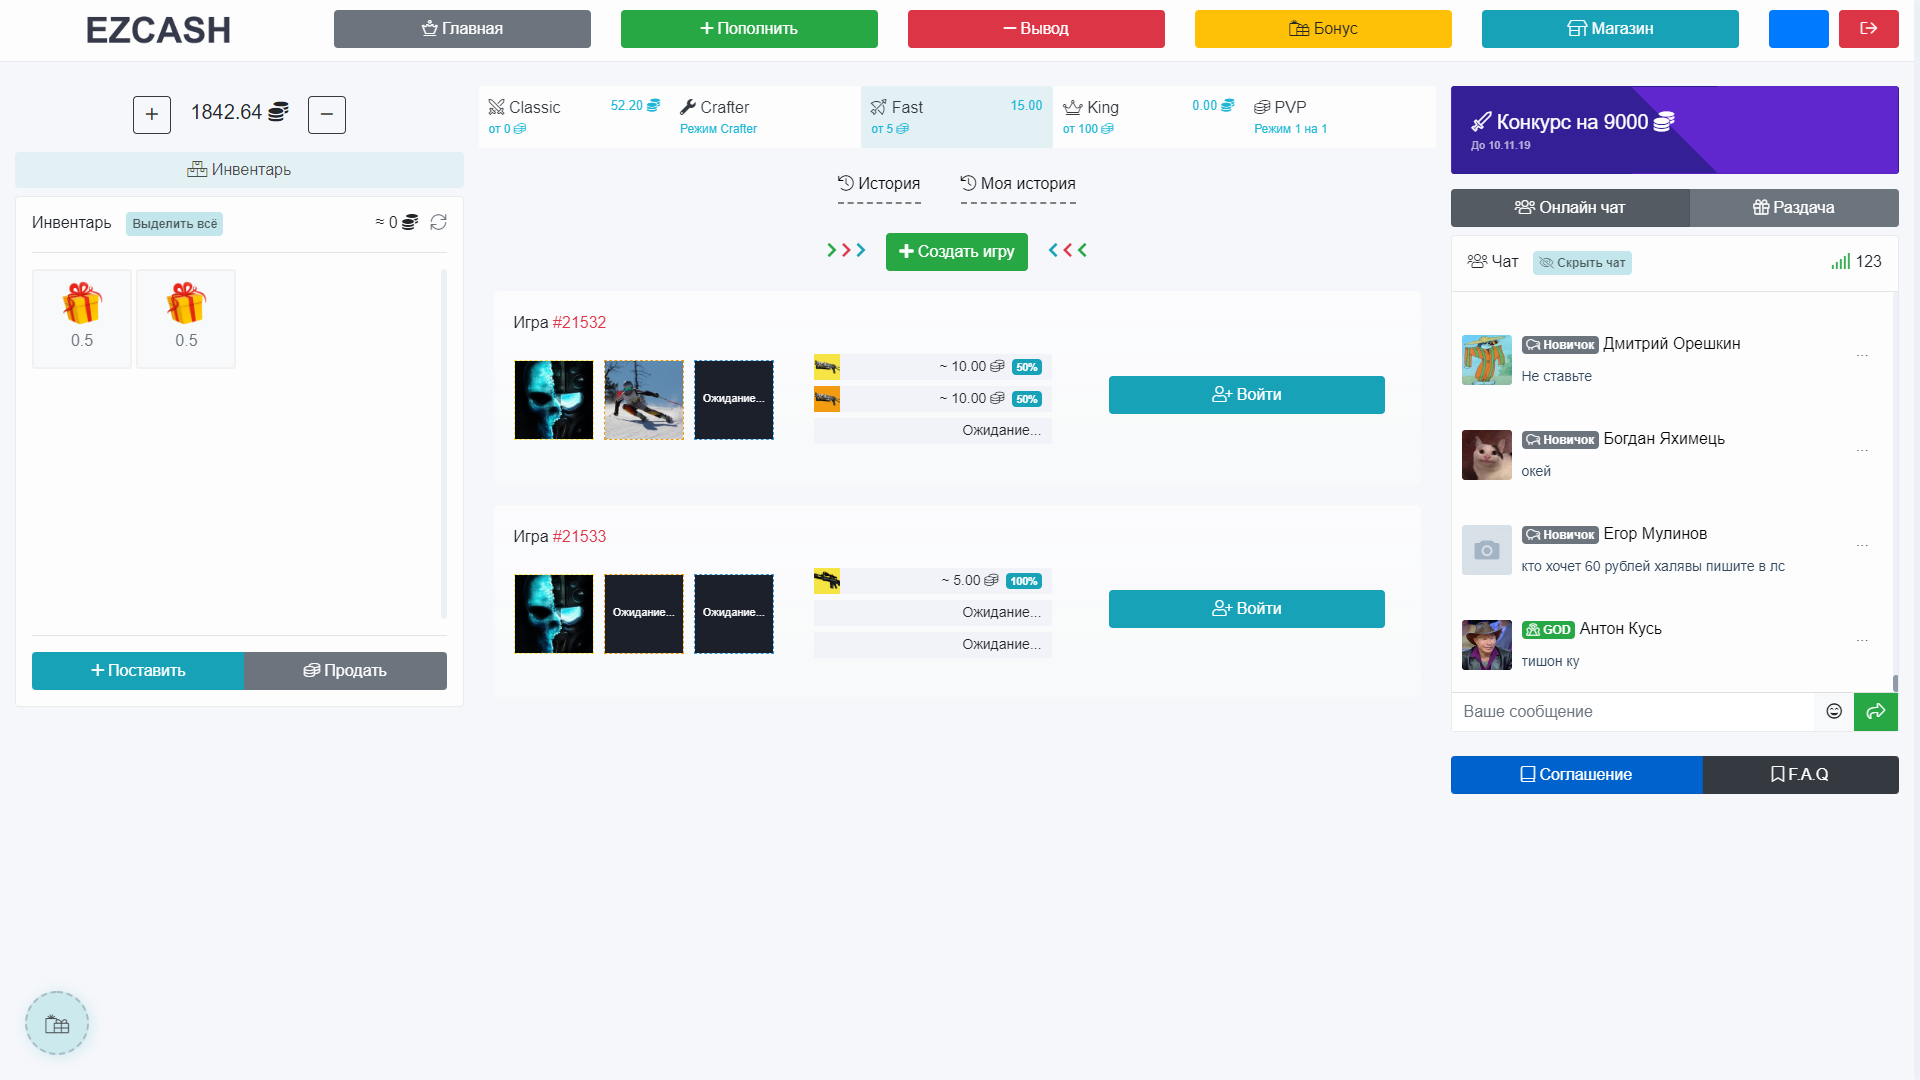Open the floating bonus gift icon
This screenshot has height=1080, width=1920.
(x=57, y=1023)
